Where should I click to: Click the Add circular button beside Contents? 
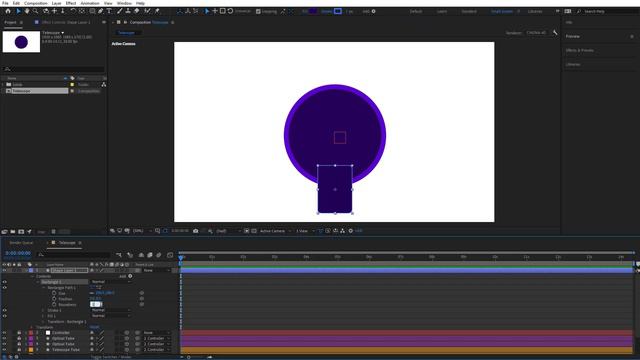[x=130, y=276]
